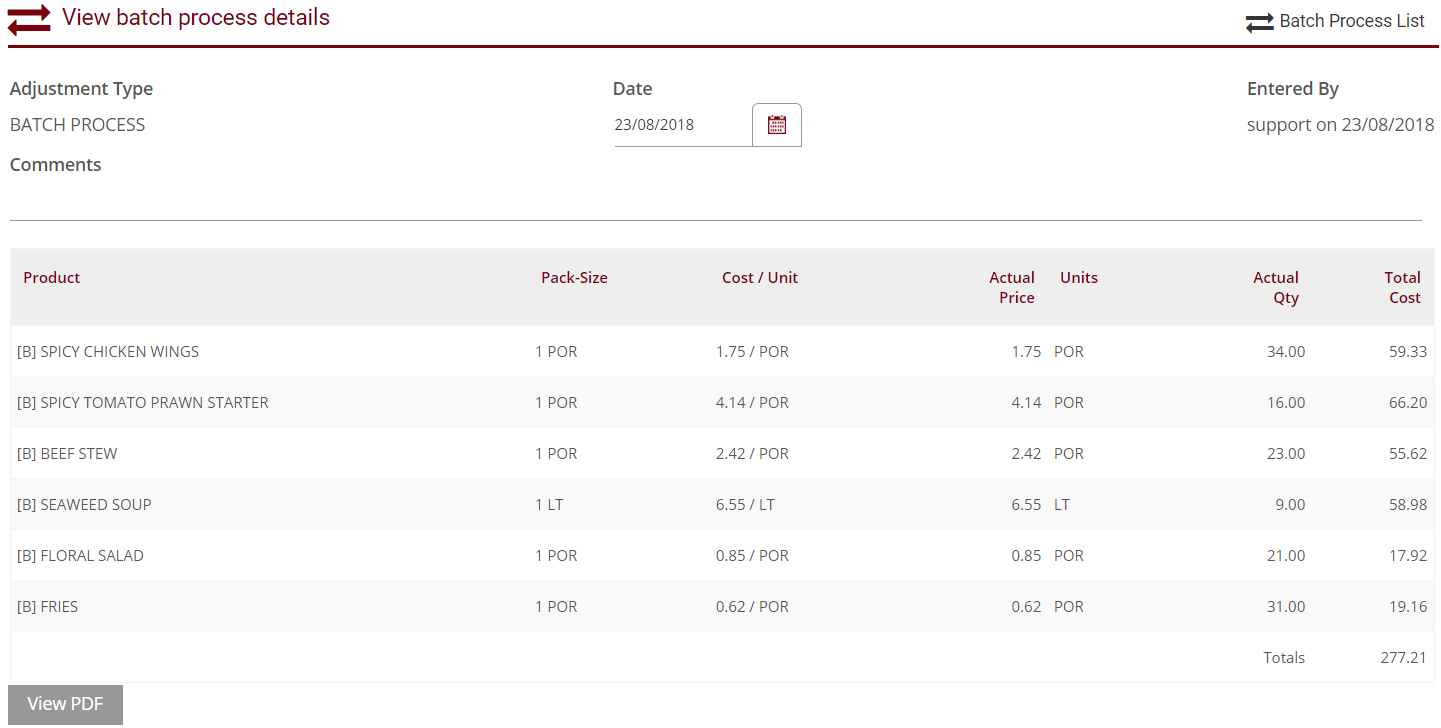This screenshot has width=1441, height=728.
Task: Click the red double-arrow back icon
Action: pos(28,19)
